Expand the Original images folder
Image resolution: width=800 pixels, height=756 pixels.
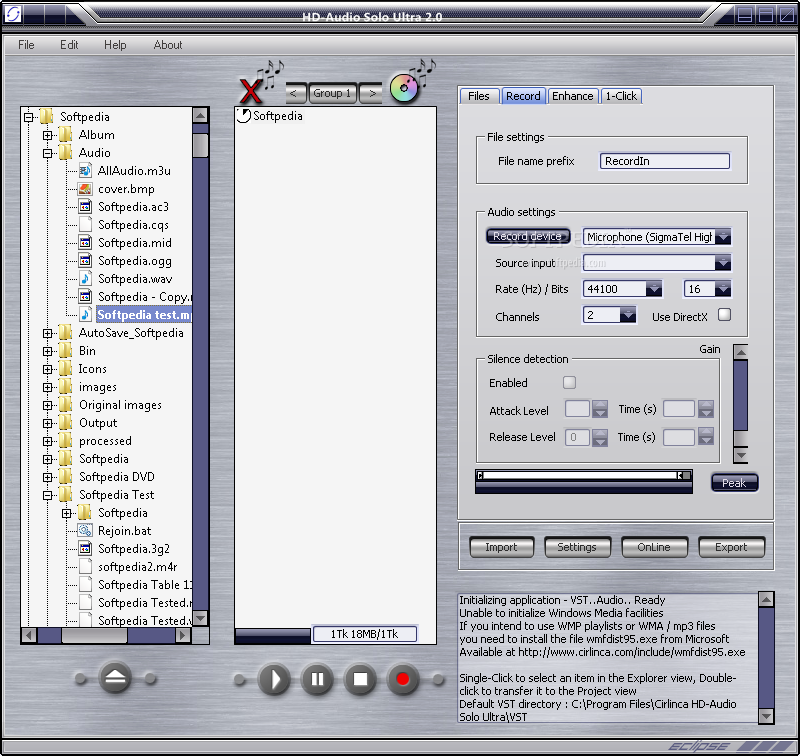coord(47,405)
